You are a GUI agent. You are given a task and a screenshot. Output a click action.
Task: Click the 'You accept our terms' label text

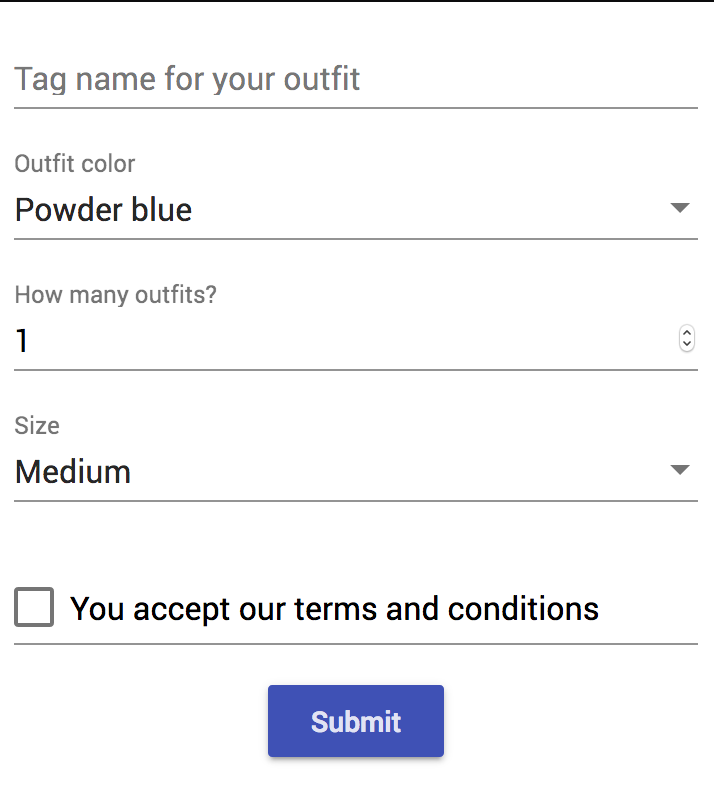334,609
